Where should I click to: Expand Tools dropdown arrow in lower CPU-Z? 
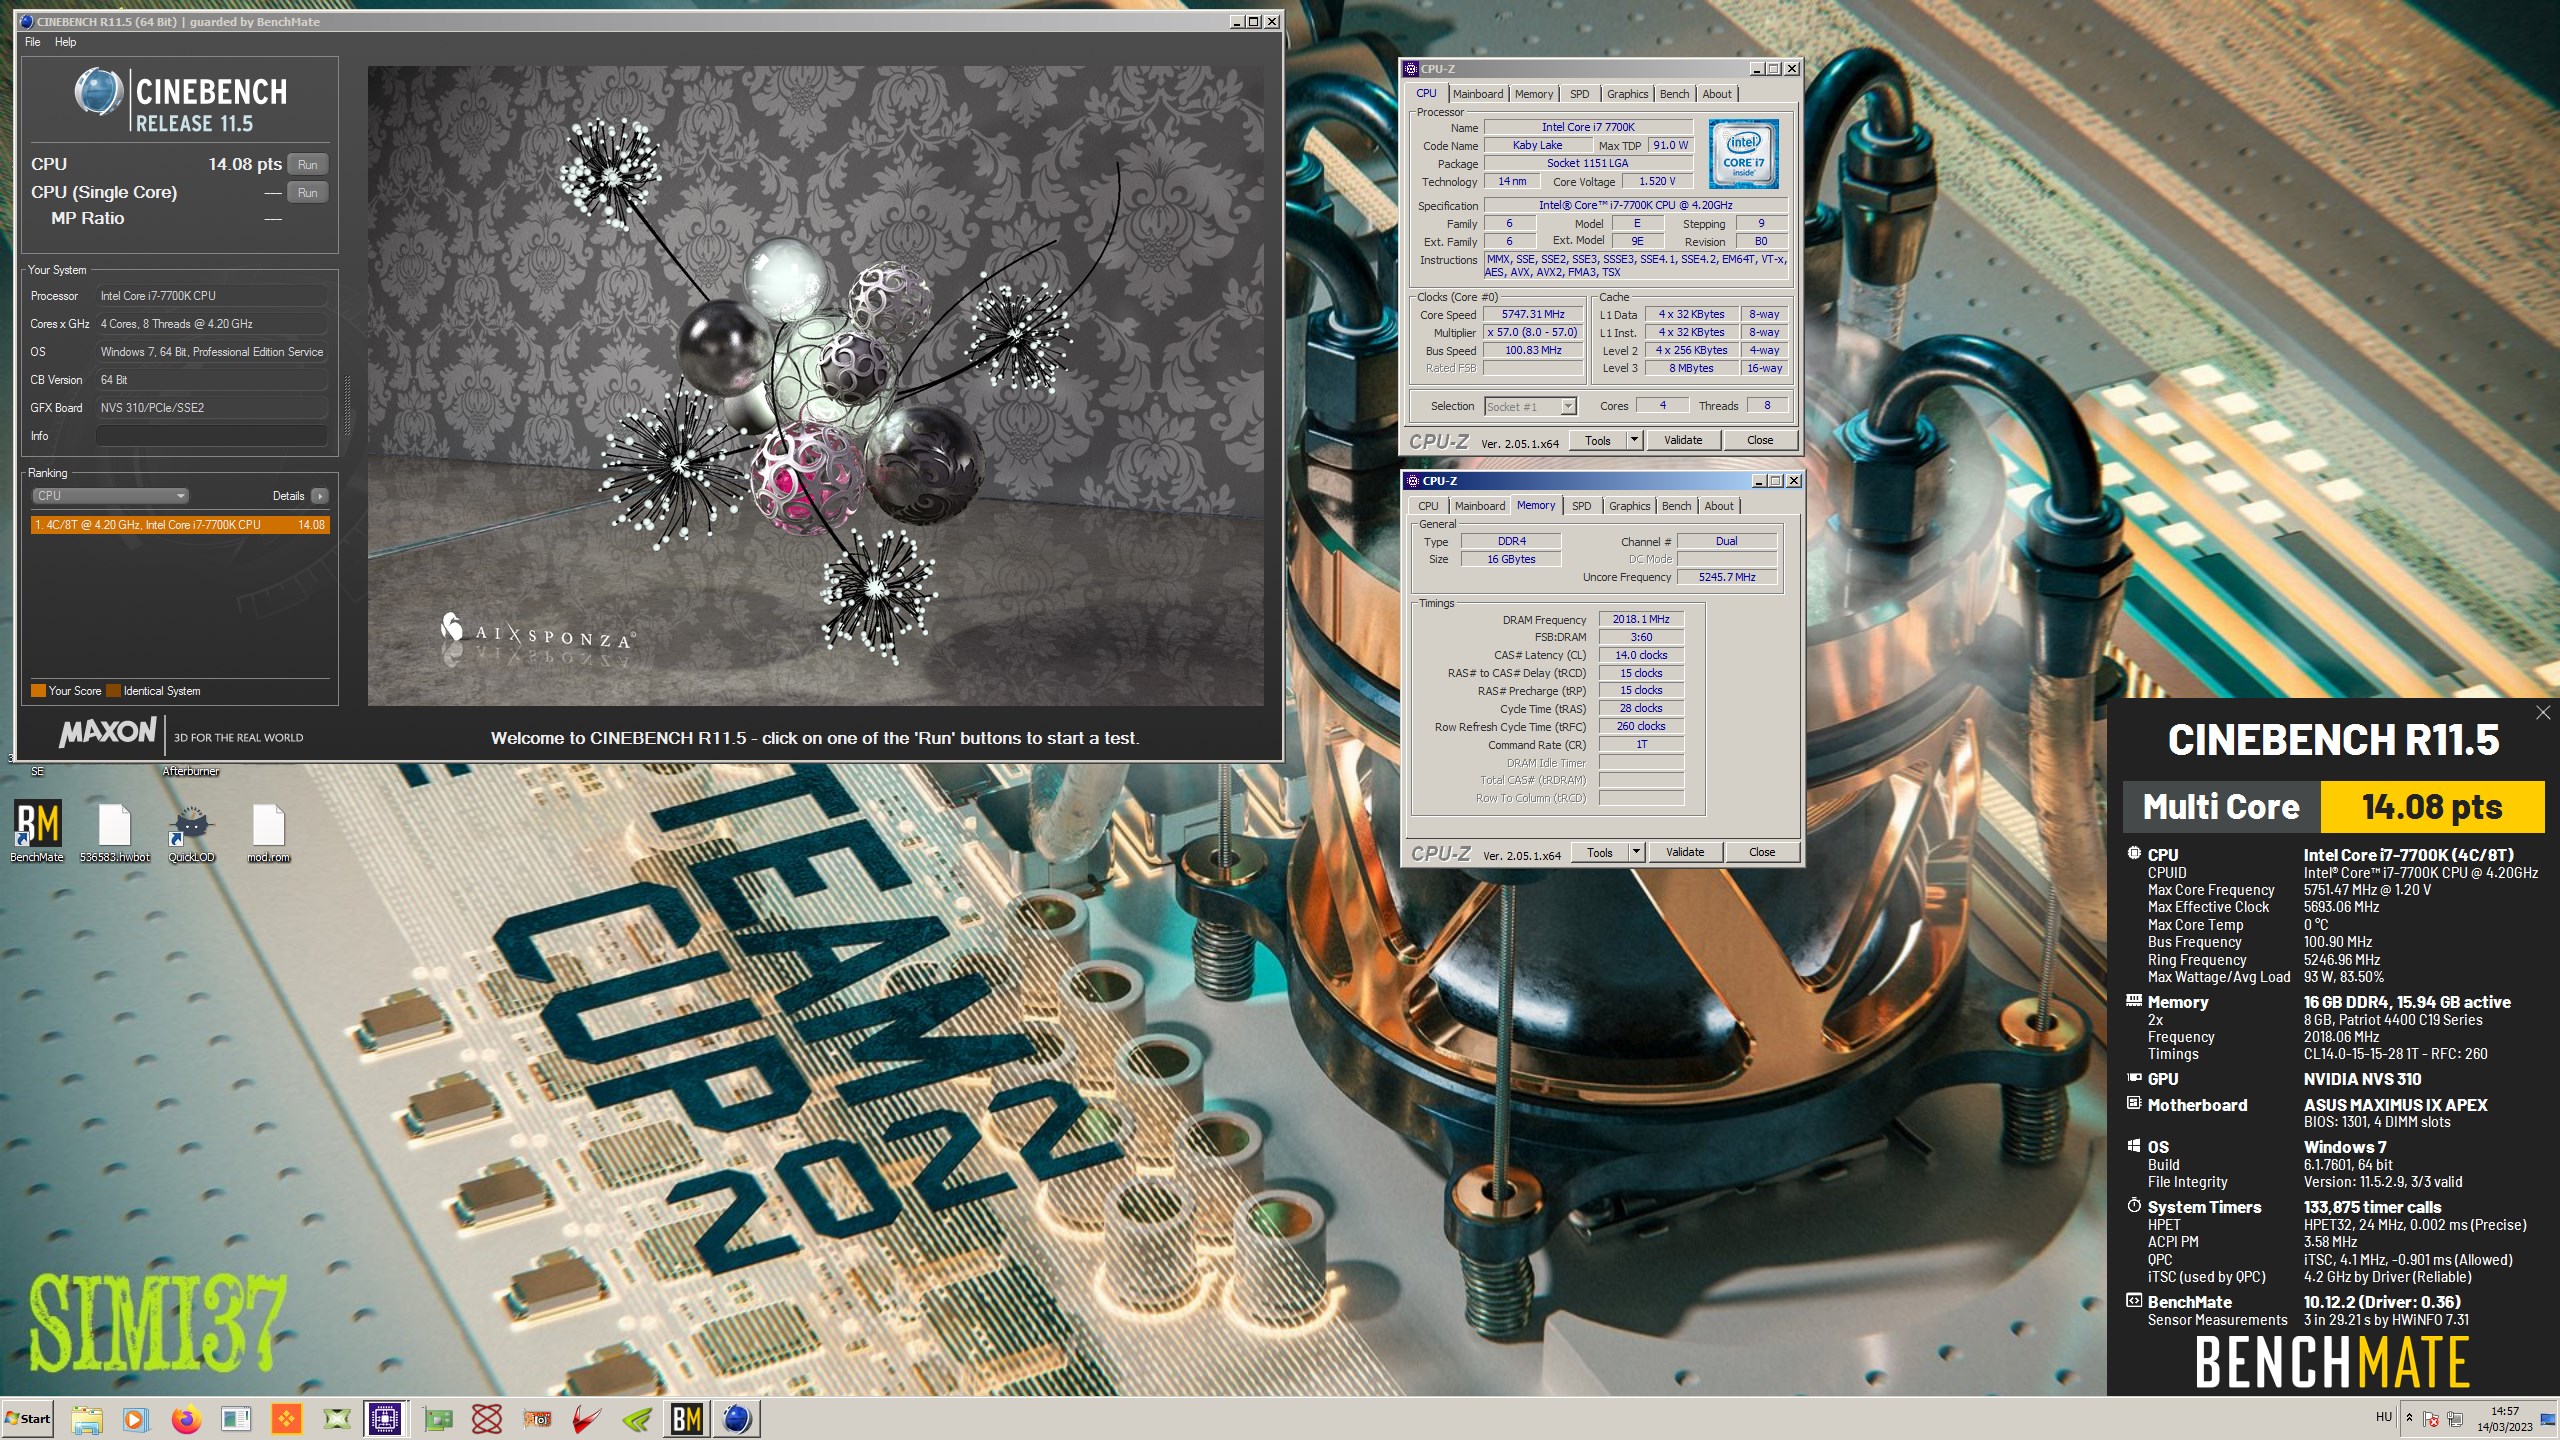(1637, 852)
